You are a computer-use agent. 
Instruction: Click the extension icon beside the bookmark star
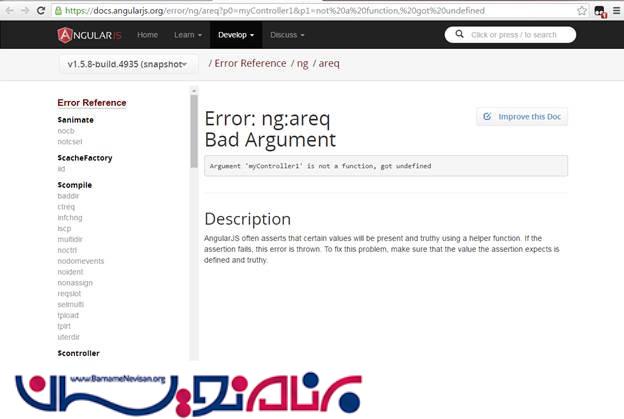tap(599, 11)
